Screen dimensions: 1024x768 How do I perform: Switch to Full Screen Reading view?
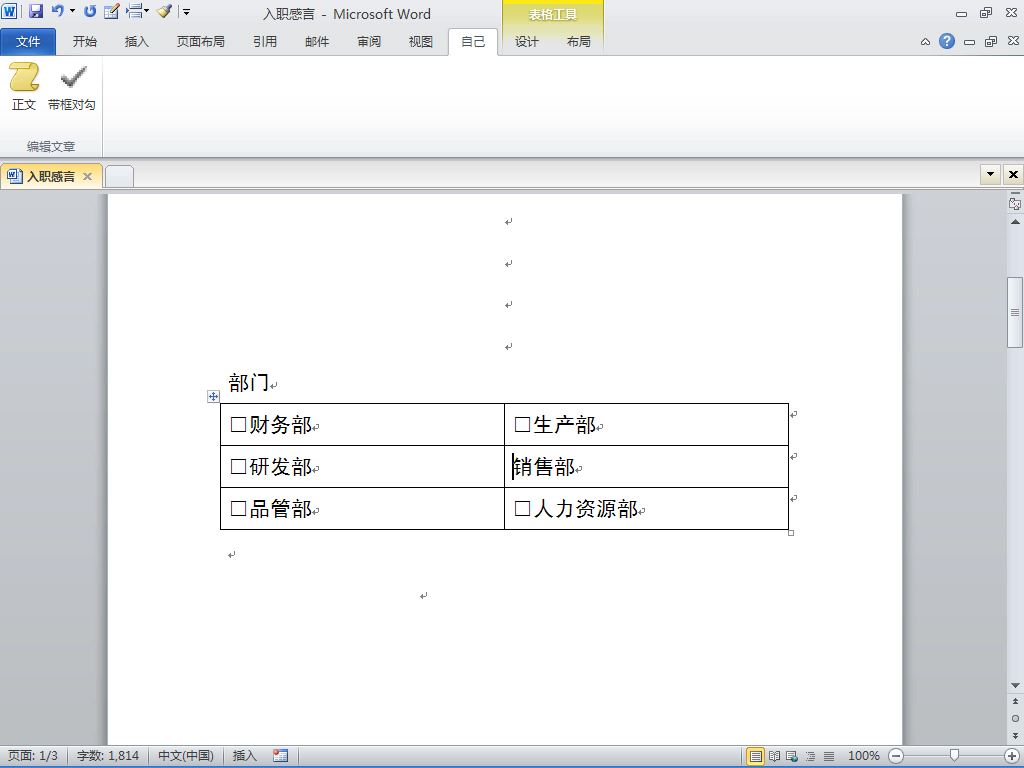tap(775, 756)
